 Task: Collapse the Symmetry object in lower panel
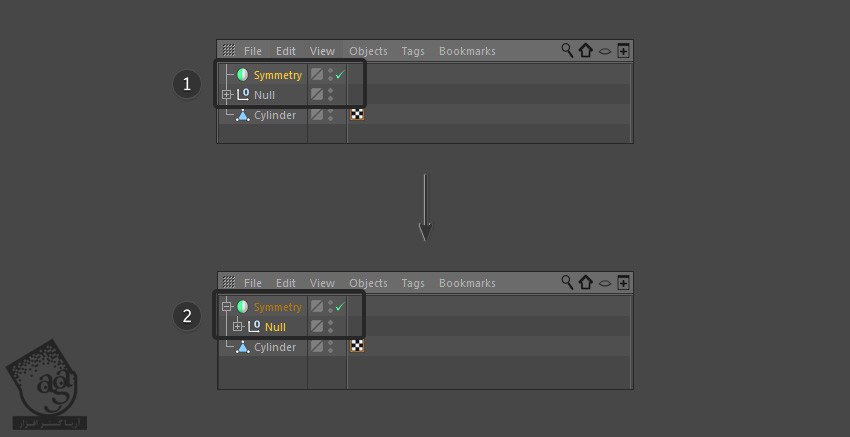227,307
